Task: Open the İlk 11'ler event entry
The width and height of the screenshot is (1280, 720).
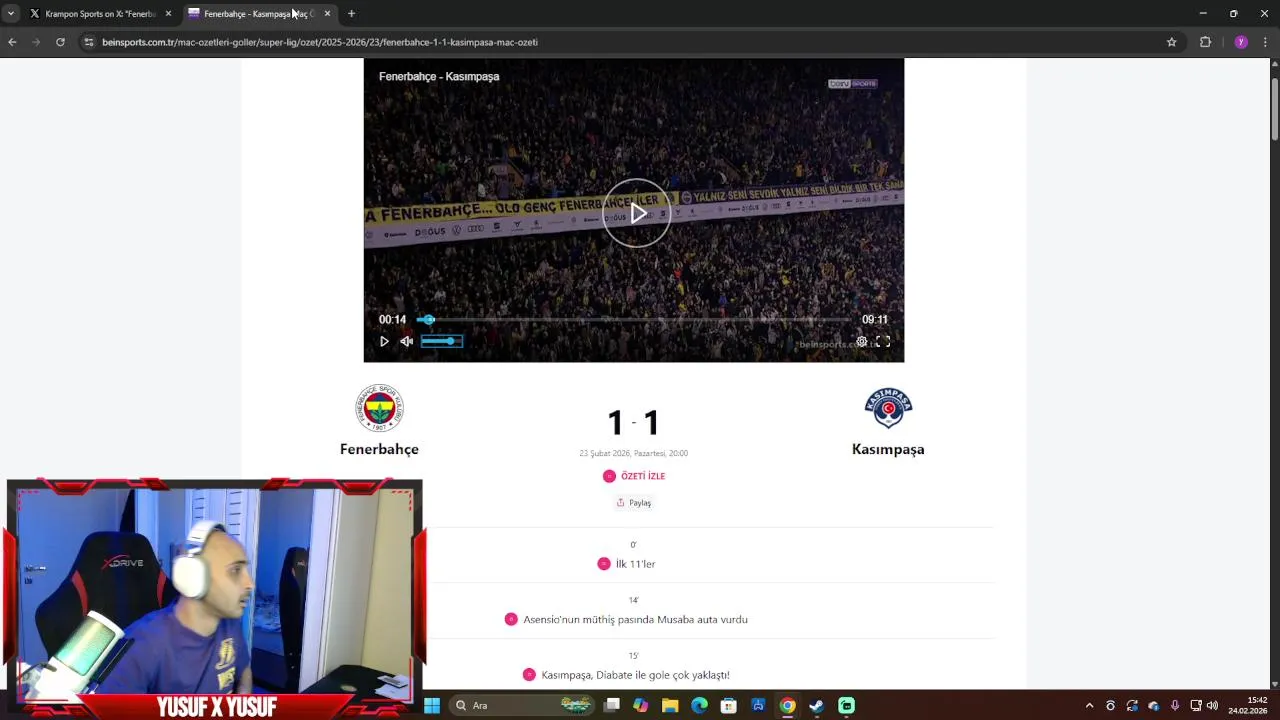Action: 635,564
